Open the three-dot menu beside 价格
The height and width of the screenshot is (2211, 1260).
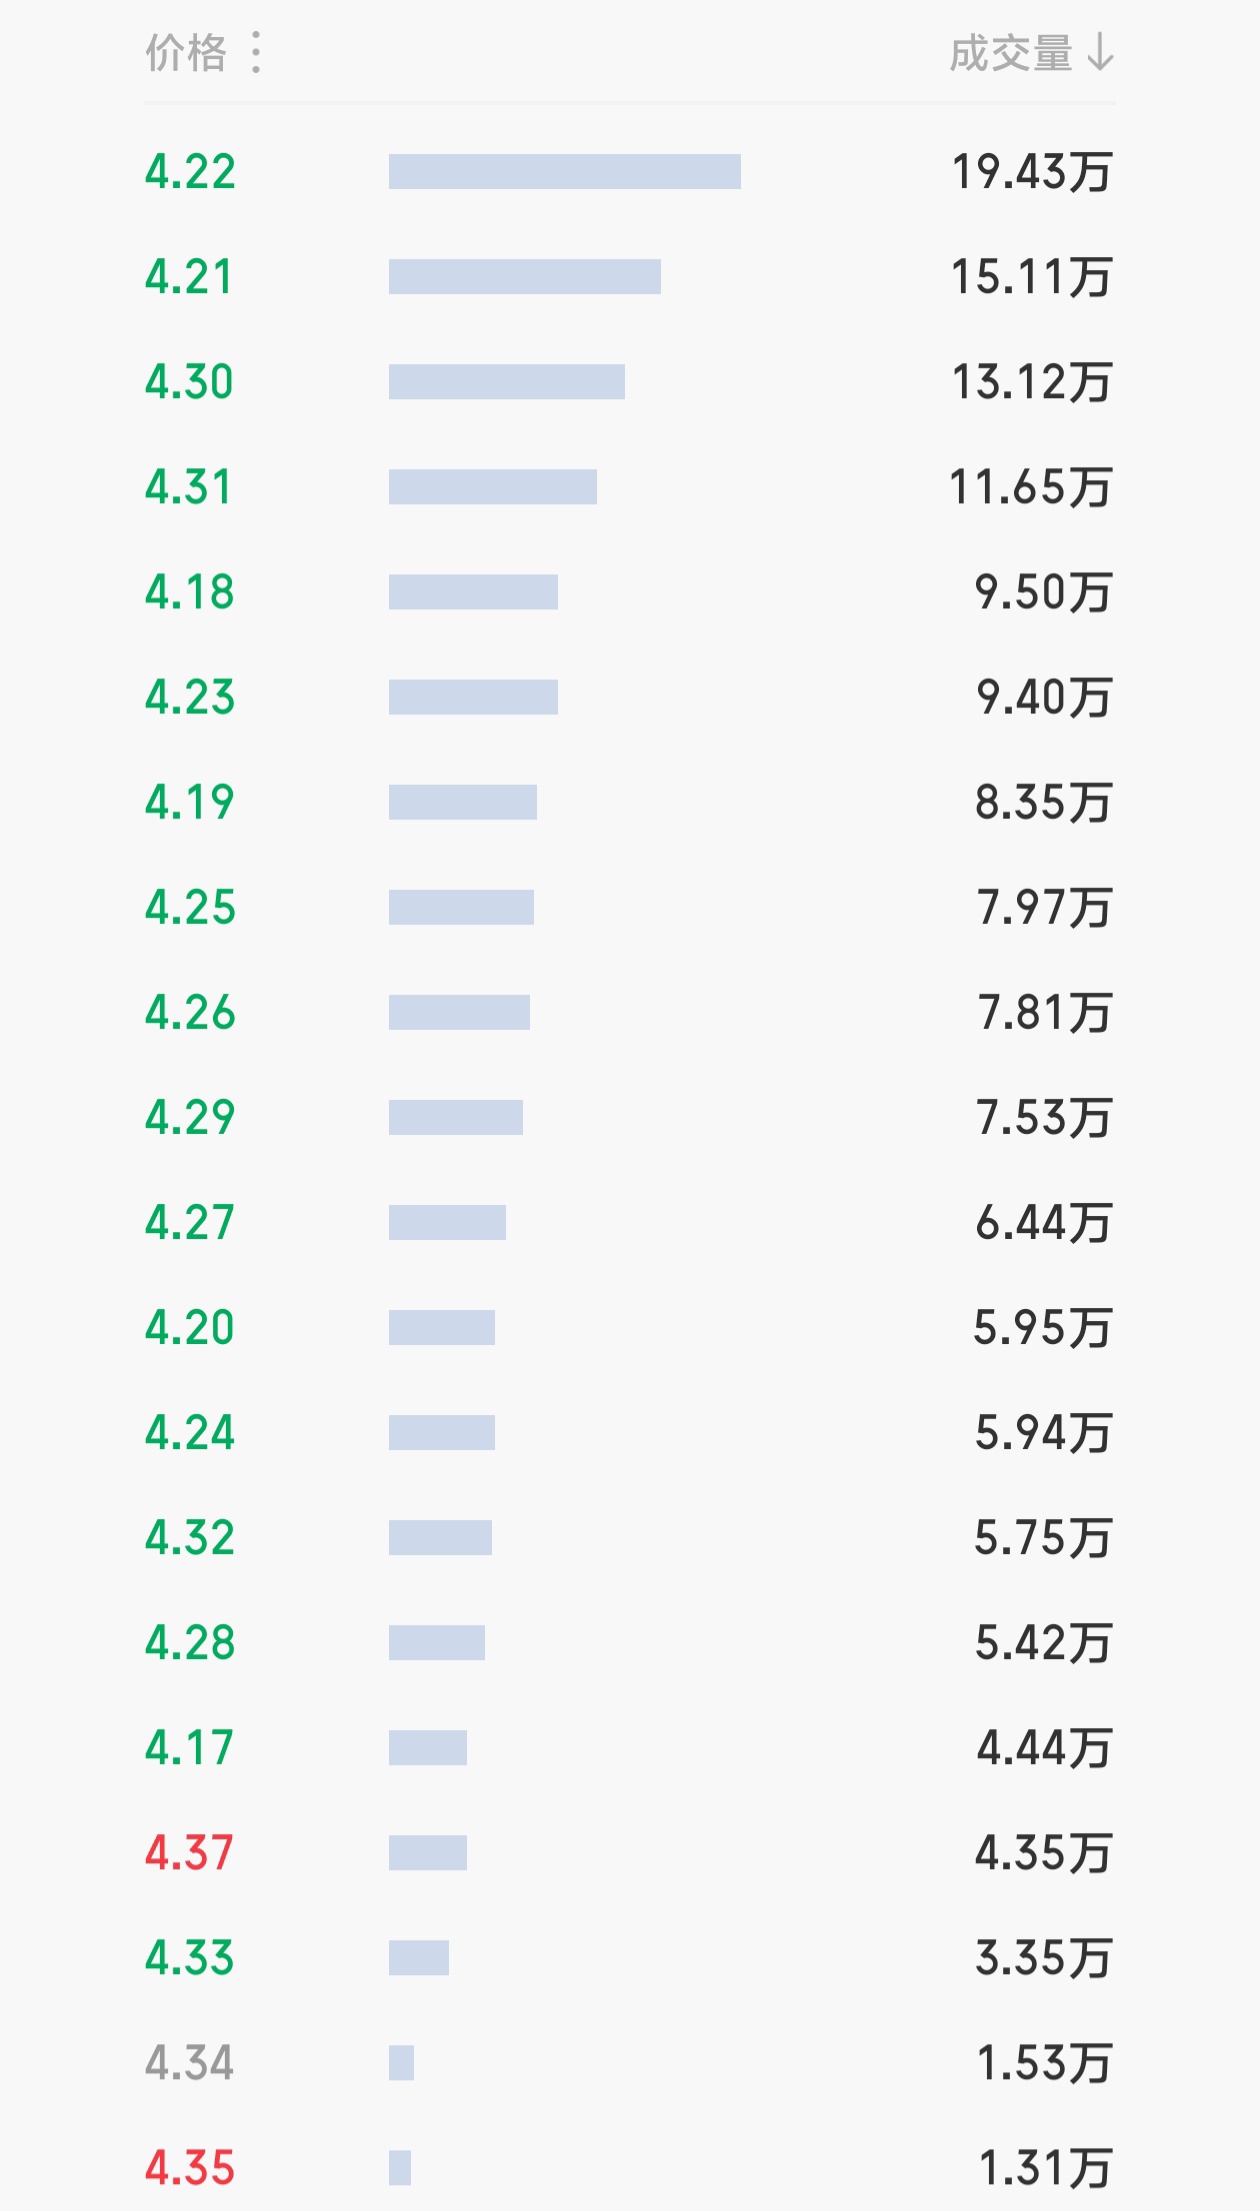pyautogui.click(x=256, y=52)
